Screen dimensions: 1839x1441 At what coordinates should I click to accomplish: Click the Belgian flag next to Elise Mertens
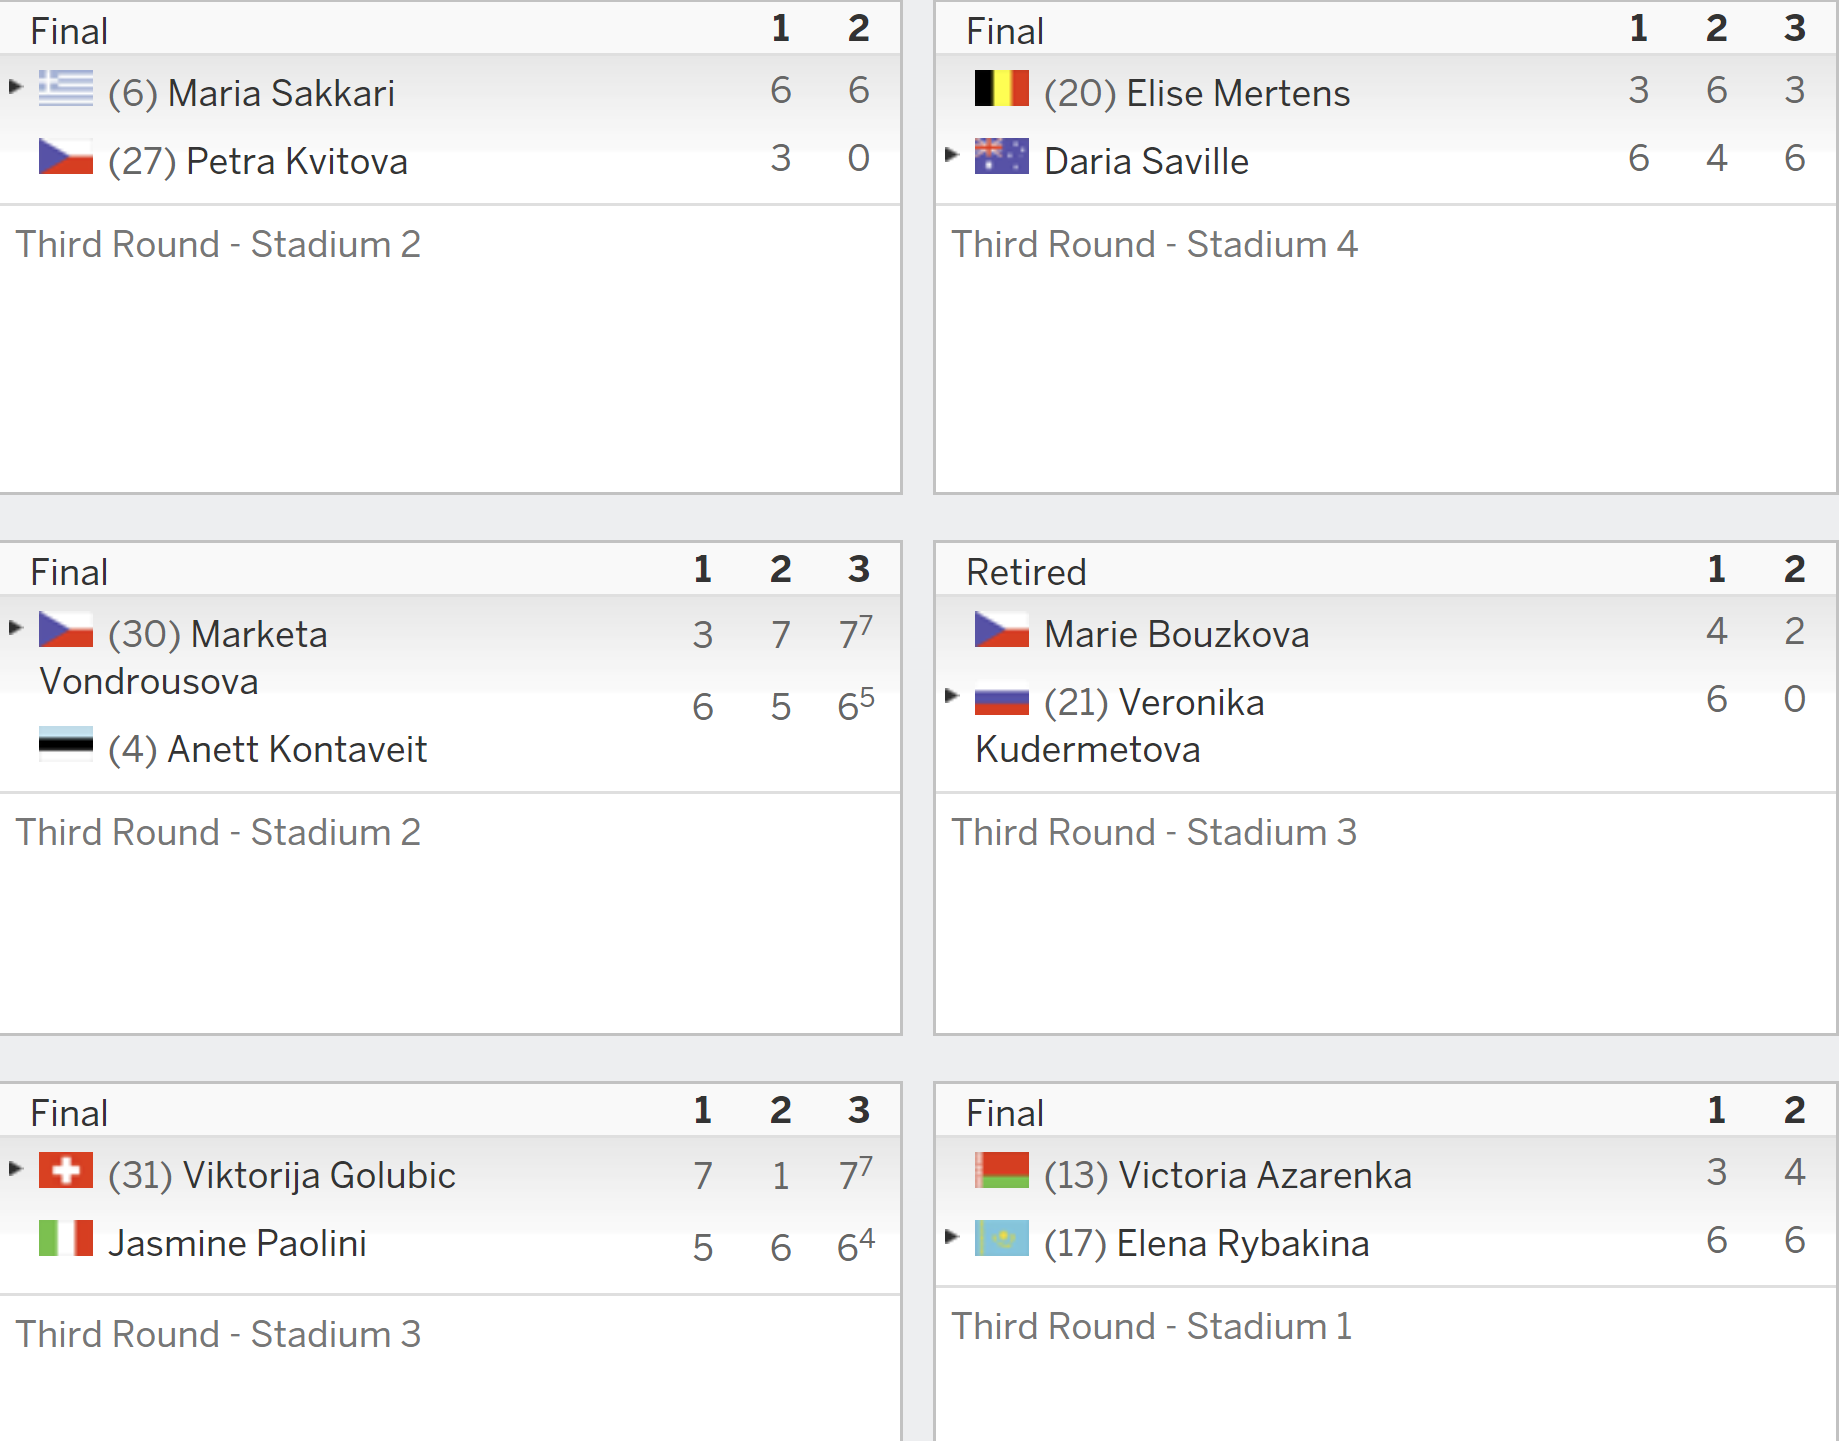tap(1002, 89)
